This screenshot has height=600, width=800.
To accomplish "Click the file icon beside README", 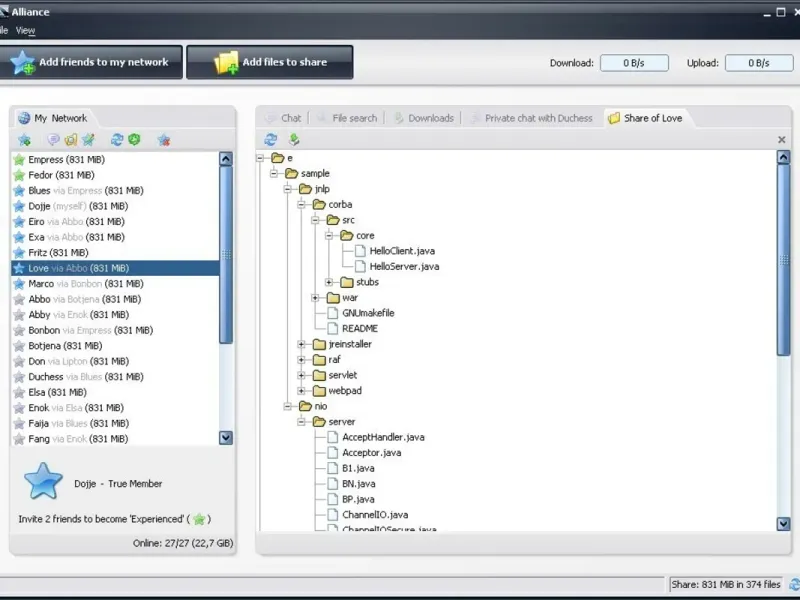I will tap(333, 328).
